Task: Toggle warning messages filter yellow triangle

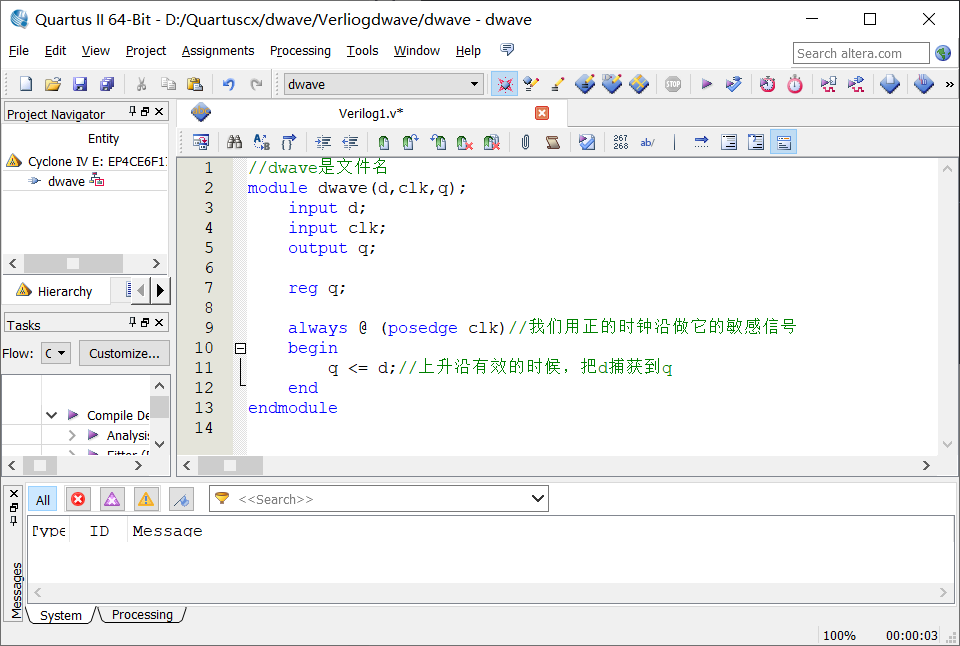Action: 146,500
